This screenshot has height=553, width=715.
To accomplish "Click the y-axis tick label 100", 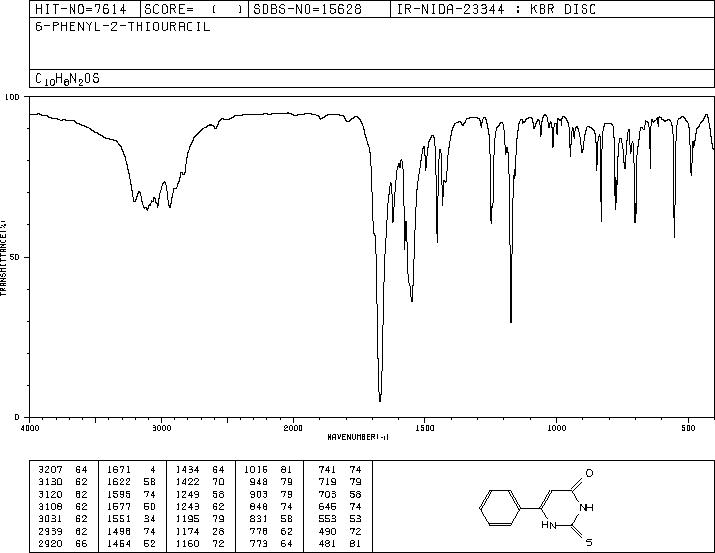I will [12, 97].
